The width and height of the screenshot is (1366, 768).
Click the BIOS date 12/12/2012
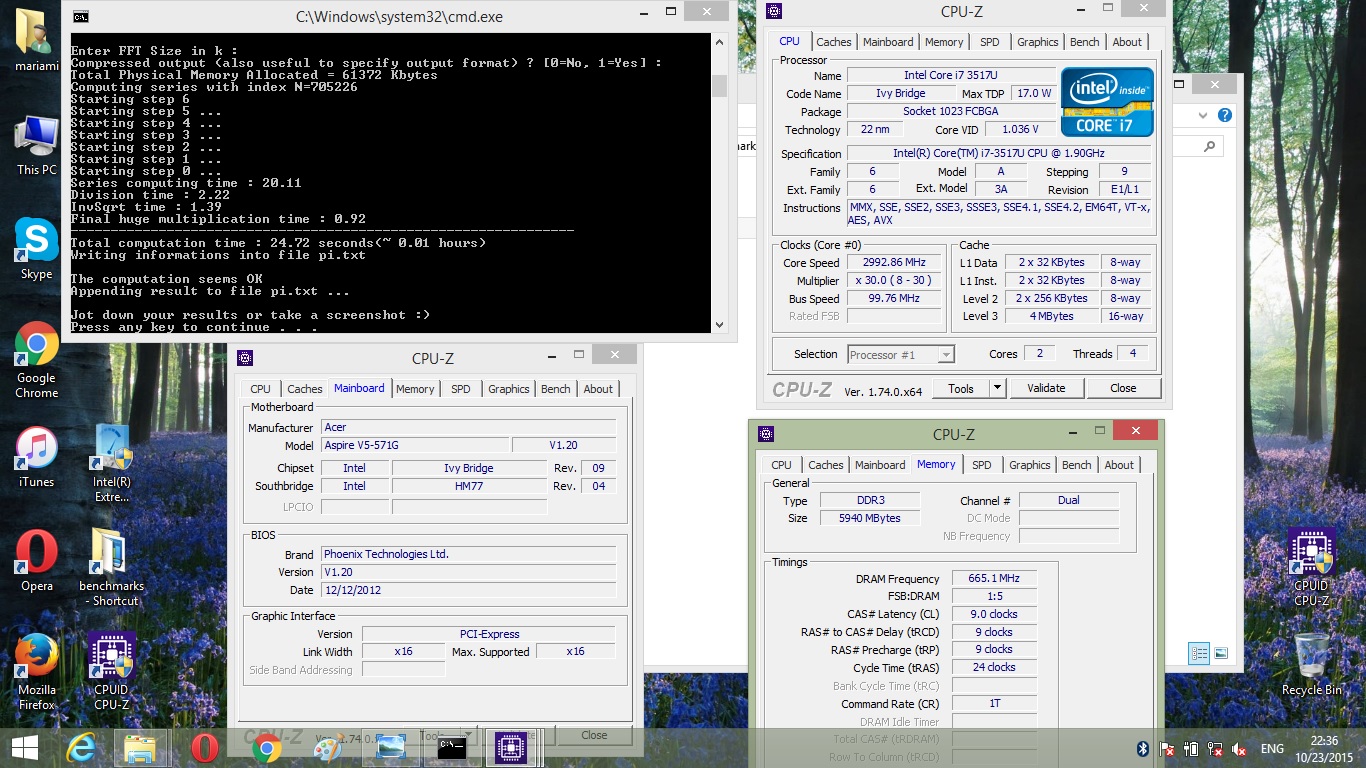tap(468, 590)
